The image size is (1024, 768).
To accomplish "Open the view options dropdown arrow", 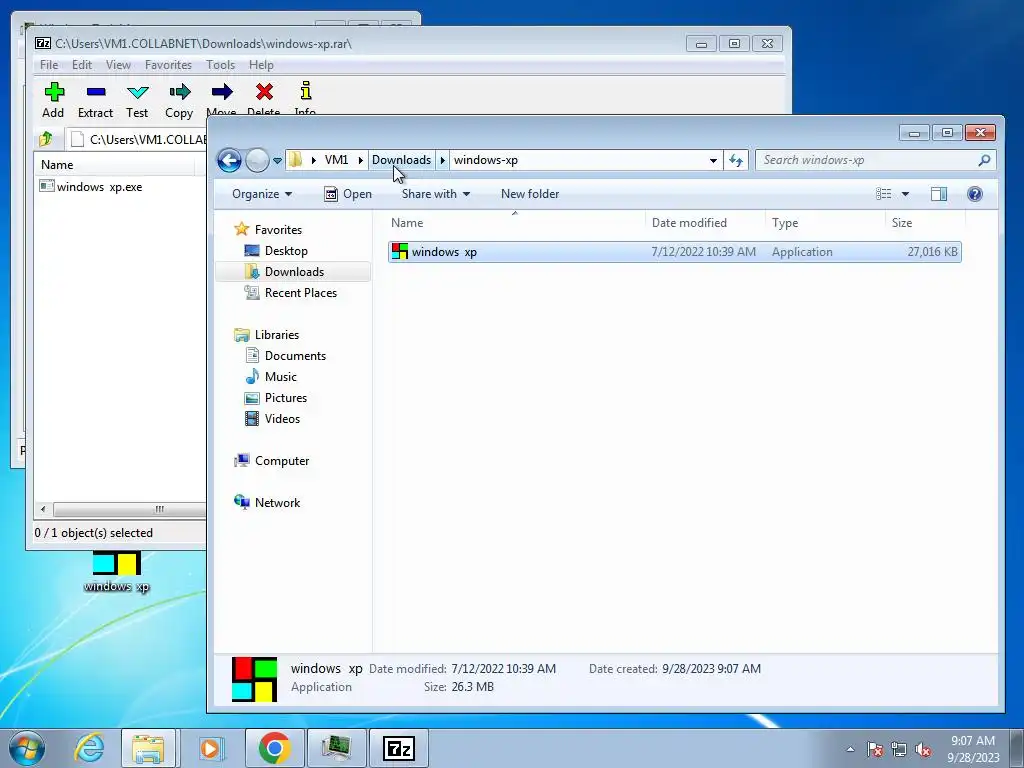I will pos(905,194).
